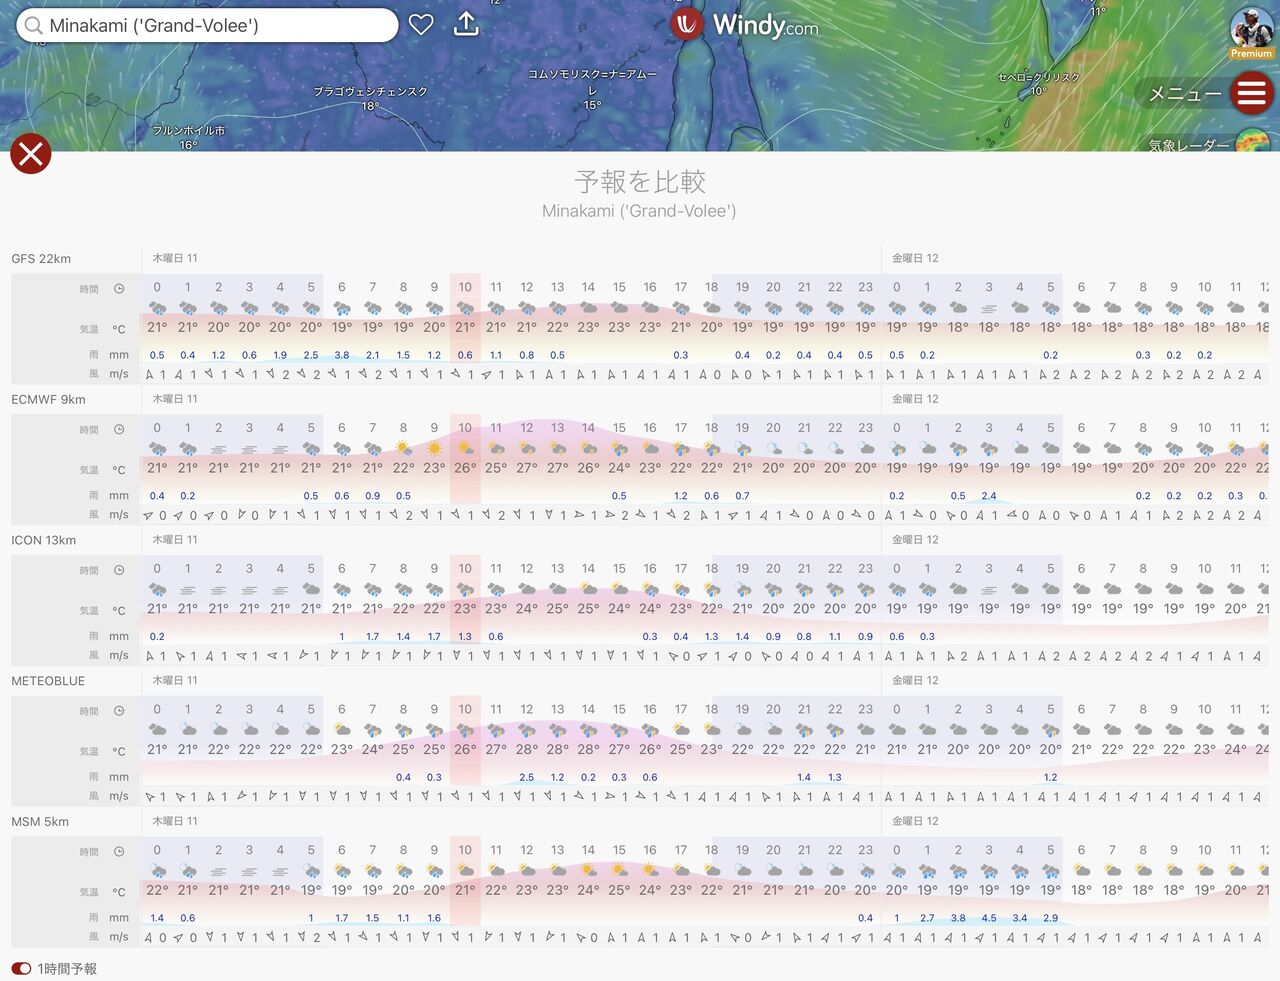The height and width of the screenshot is (981, 1280).
Task: Click METEOBLUE 28° temperature at hour 12
Action: pos(527,749)
